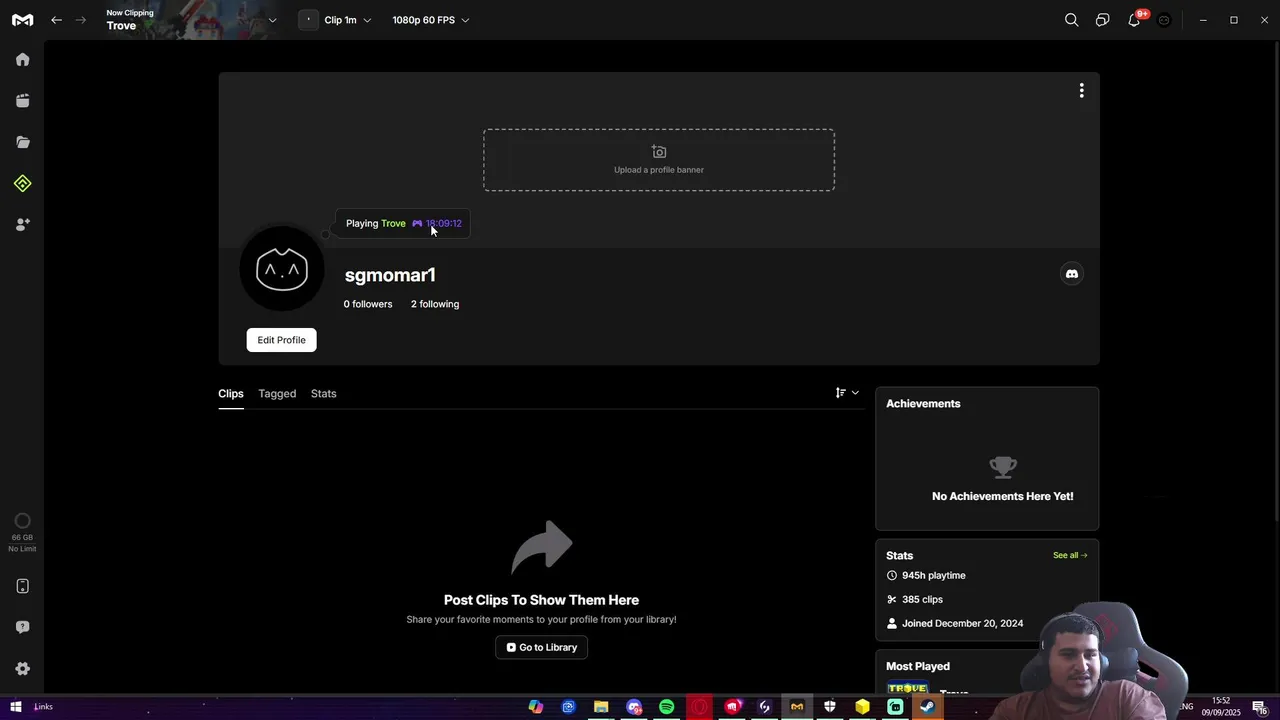This screenshot has width=1280, height=720.
Task: Click the Medal taskbar icon
Action: pos(797,707)
